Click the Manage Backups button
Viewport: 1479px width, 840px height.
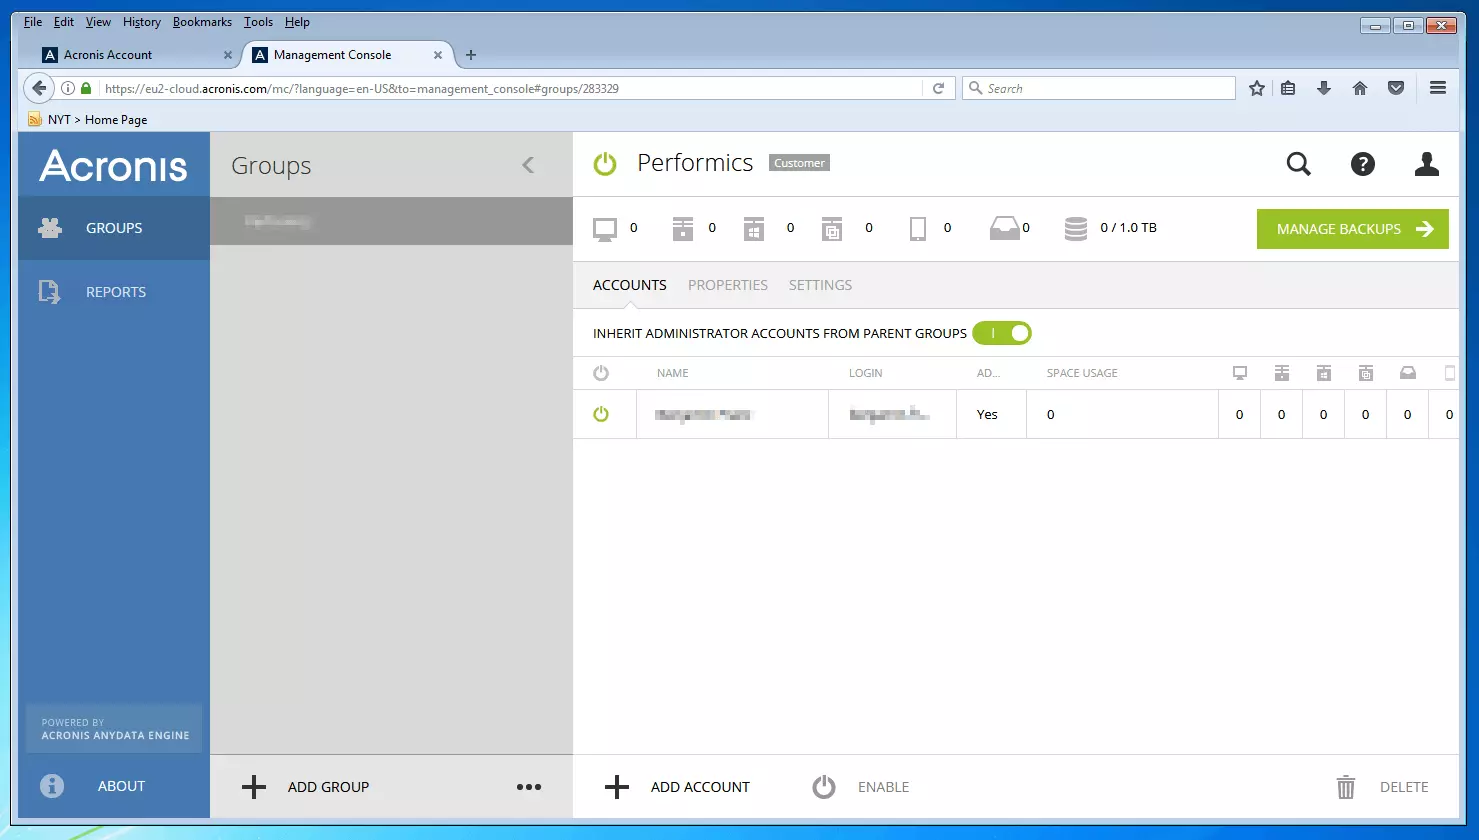click(x=1352, y=229)
